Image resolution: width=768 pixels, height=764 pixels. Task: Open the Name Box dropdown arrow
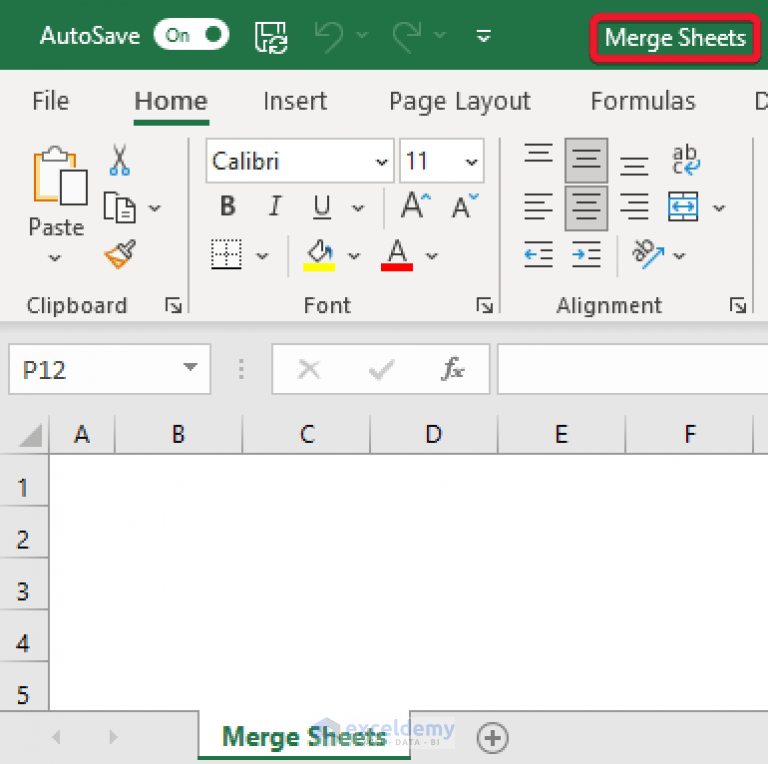[x=190, y=367]
